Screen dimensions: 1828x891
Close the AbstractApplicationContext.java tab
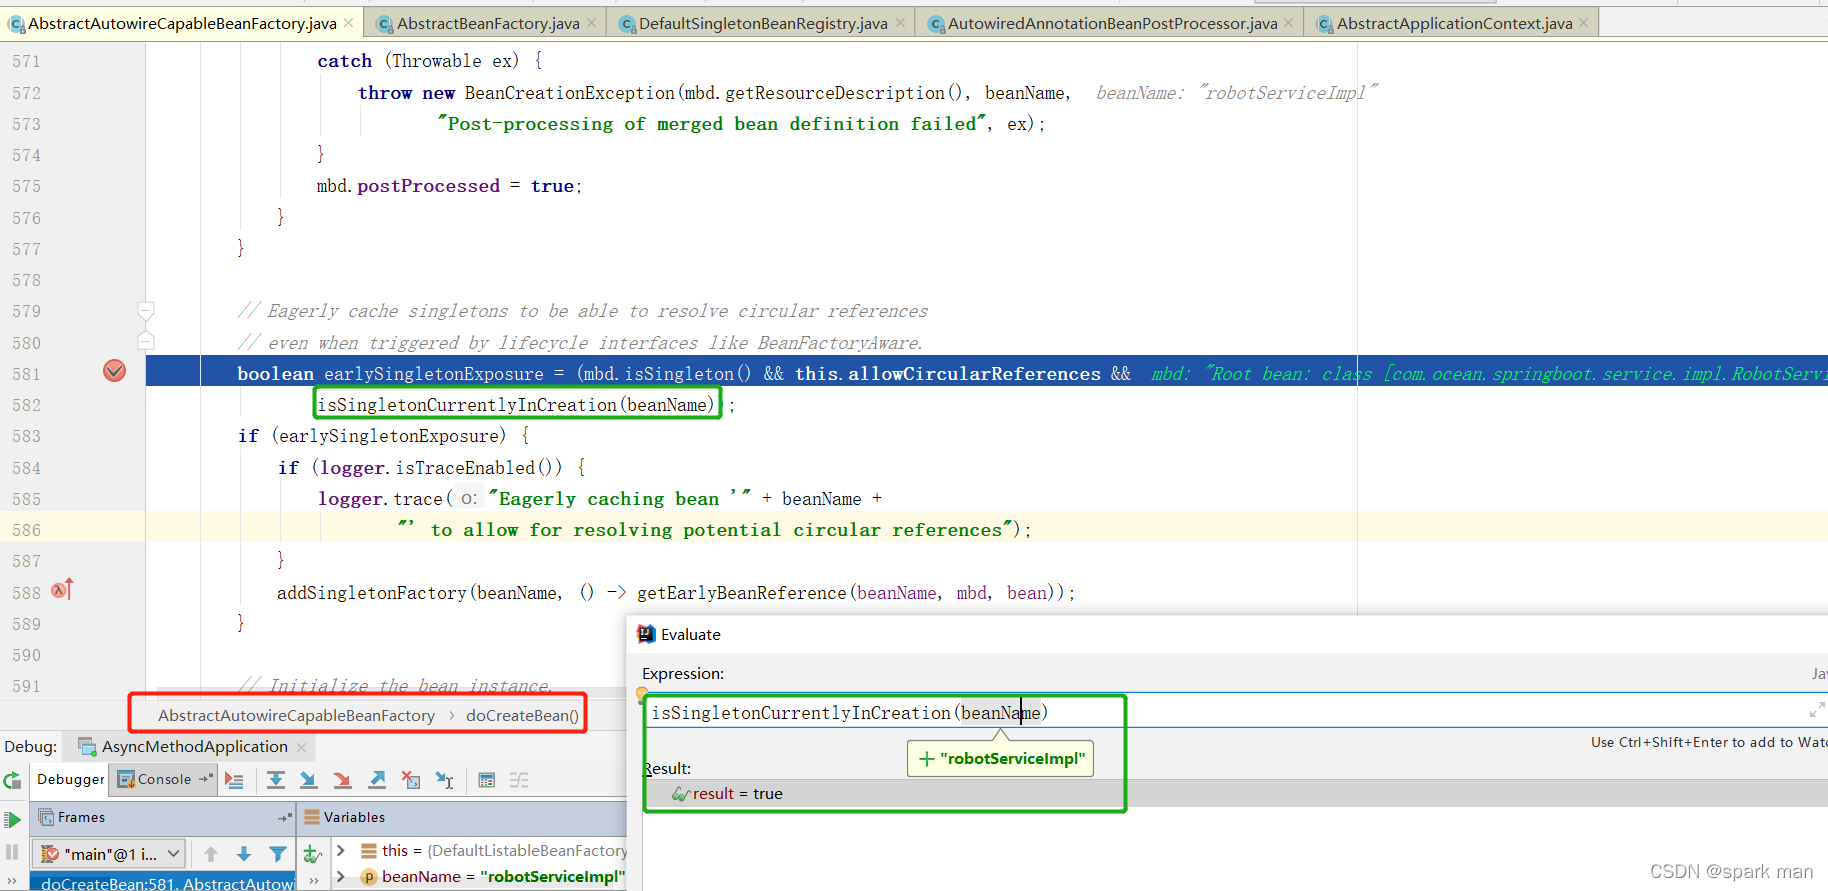(1583, 23)
